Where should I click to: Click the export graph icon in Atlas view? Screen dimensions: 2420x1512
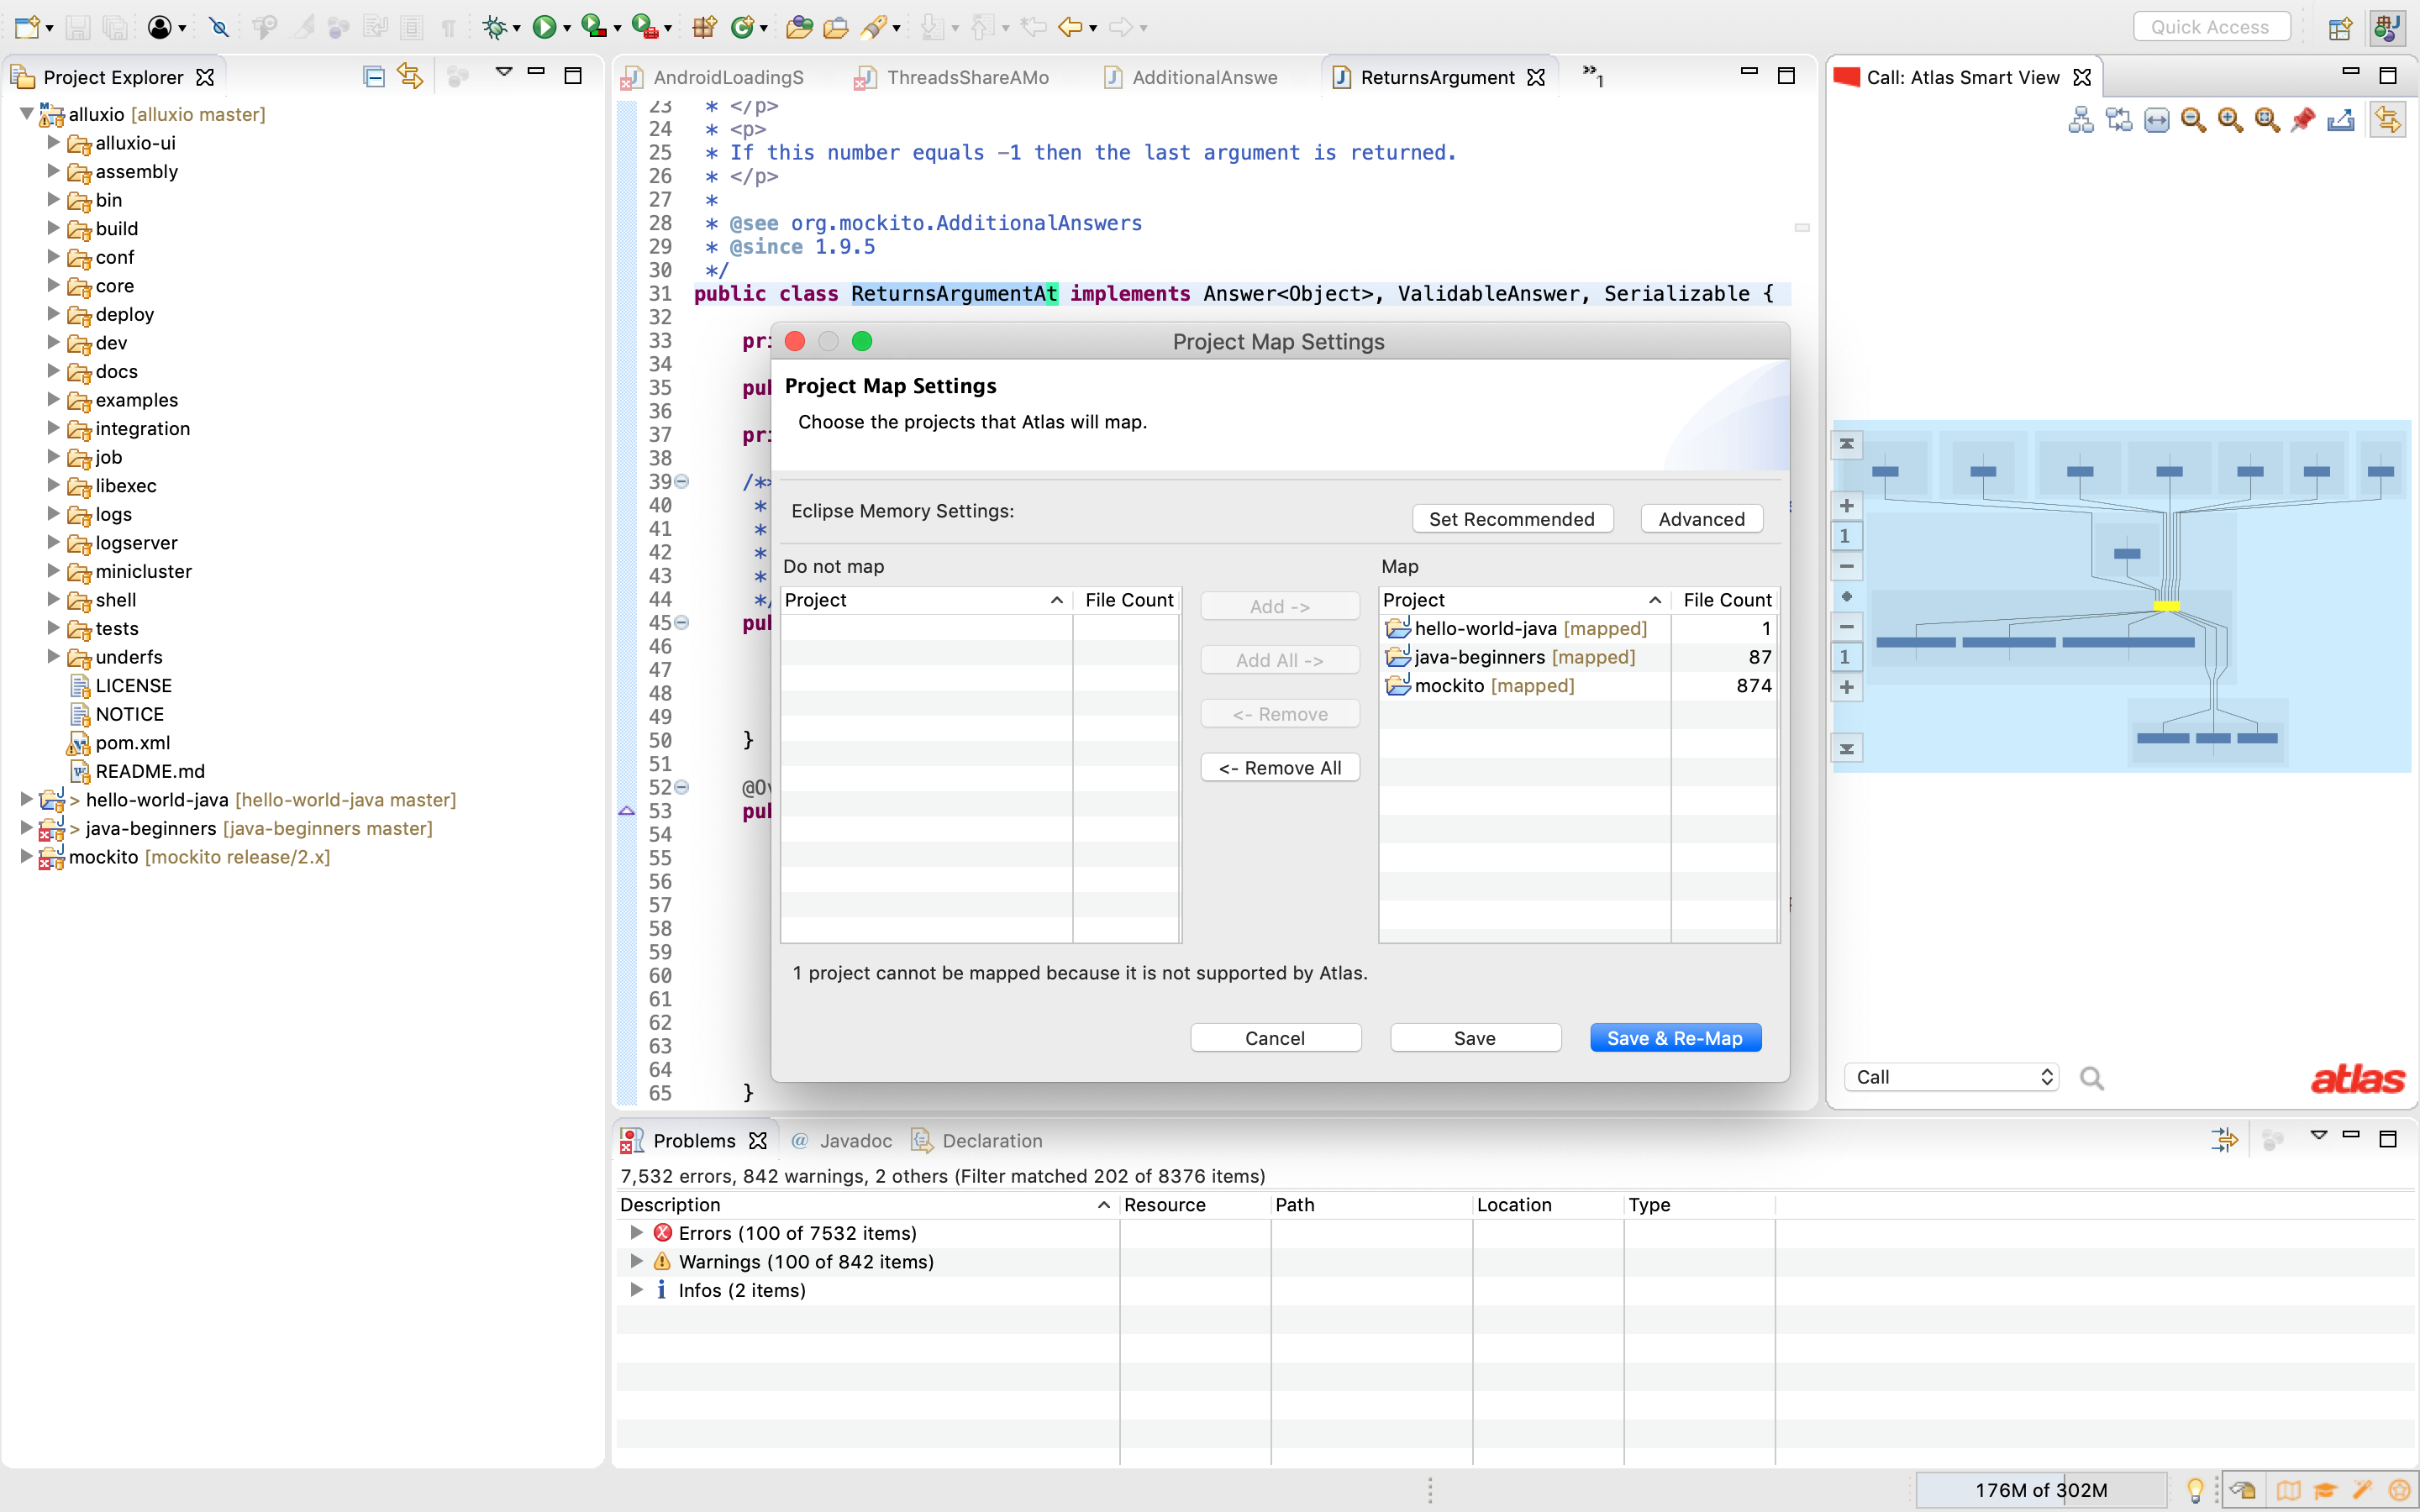tap(2340, 120)
